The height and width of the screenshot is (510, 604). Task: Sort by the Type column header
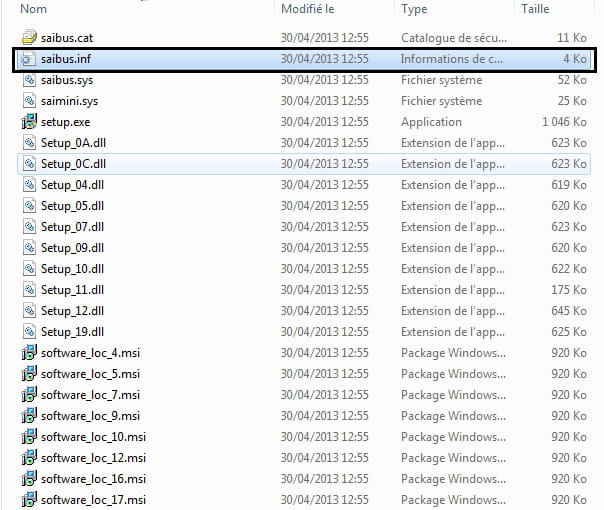coord(414,8)
